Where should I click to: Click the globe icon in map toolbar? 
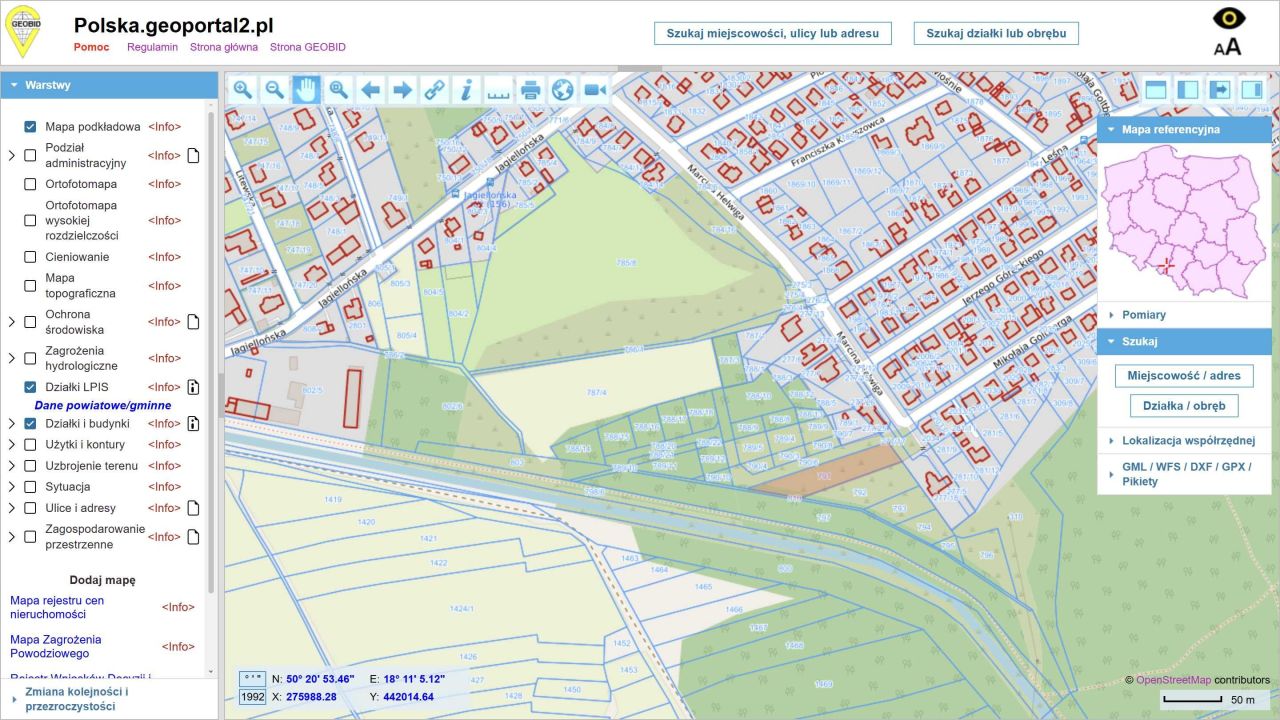pyautogui.click(x=562, y=89)
